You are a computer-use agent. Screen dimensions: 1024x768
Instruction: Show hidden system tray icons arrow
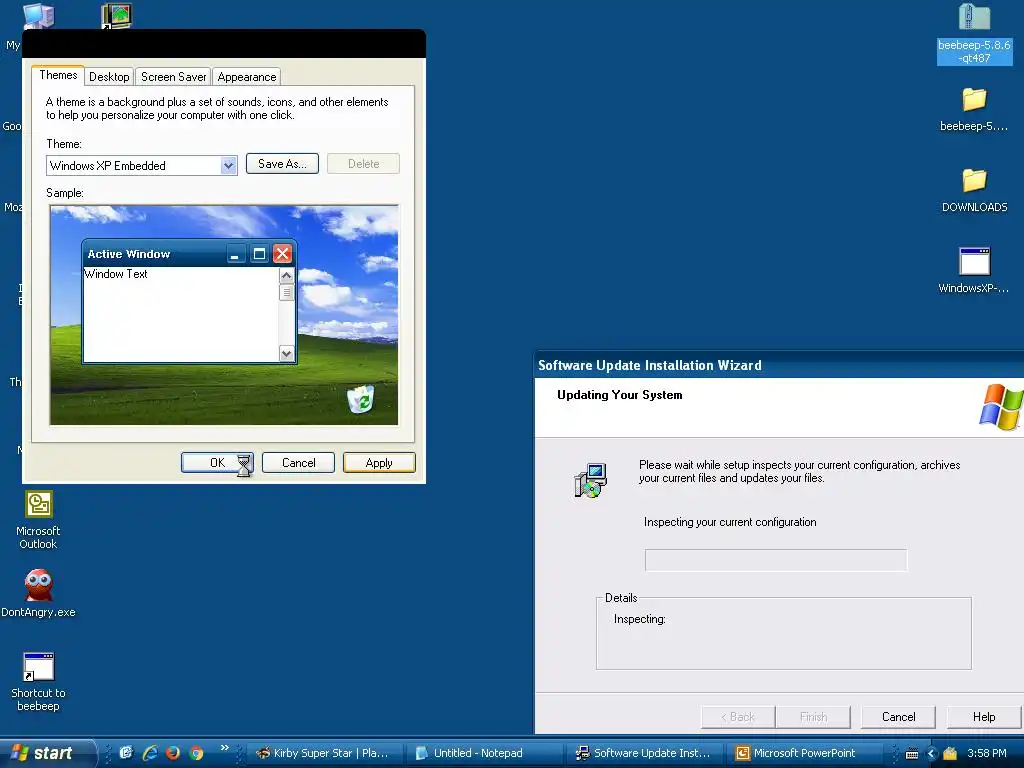tap(931, 754)
